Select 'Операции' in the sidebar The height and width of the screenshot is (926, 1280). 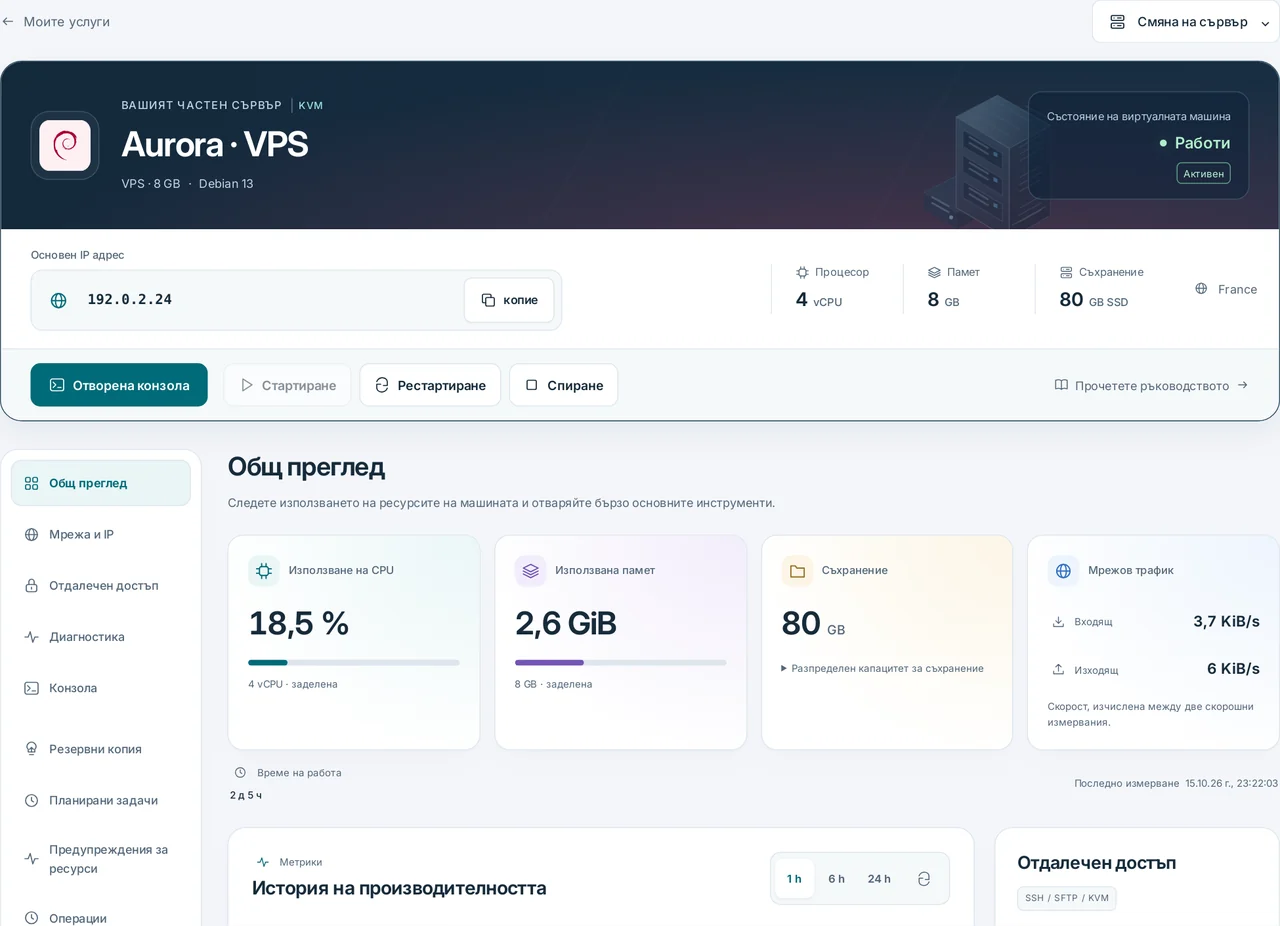[x=101, y=918]
